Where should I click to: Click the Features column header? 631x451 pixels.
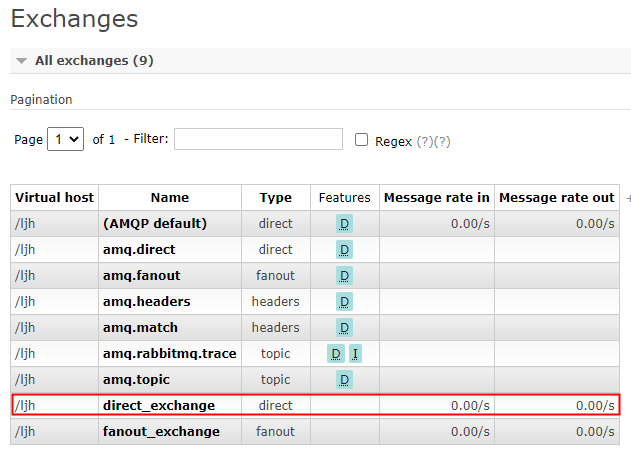[344, 198]
